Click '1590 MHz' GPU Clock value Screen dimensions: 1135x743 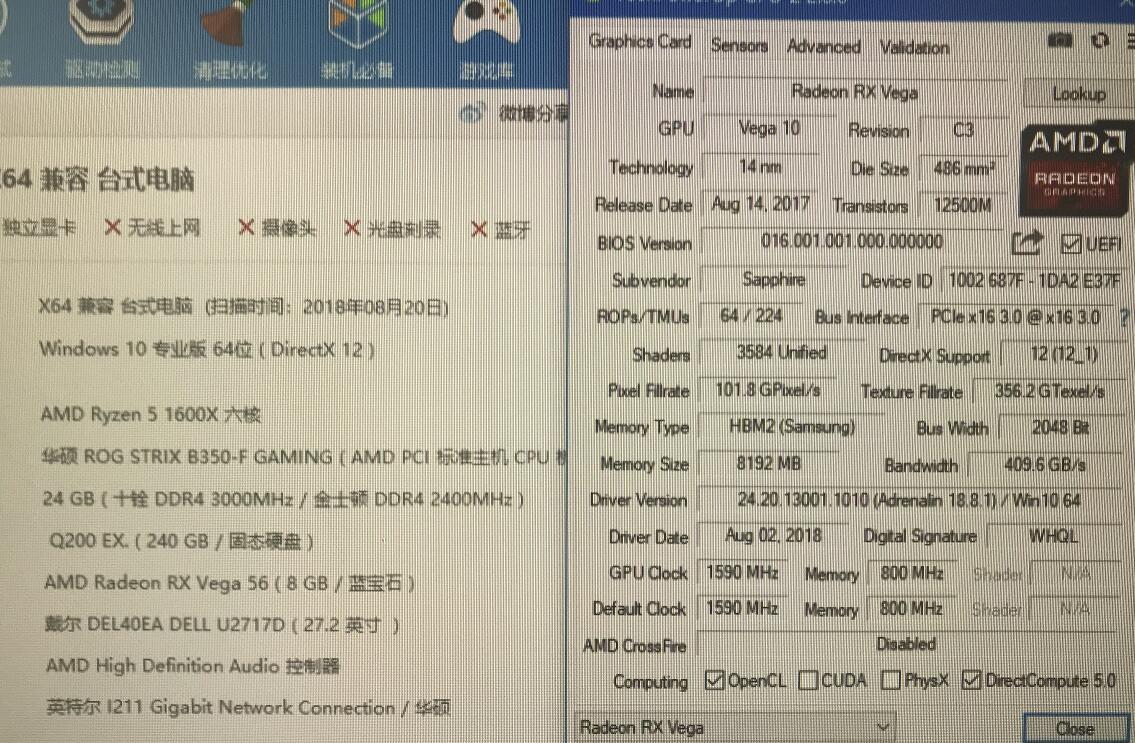(x=743, y=573)
